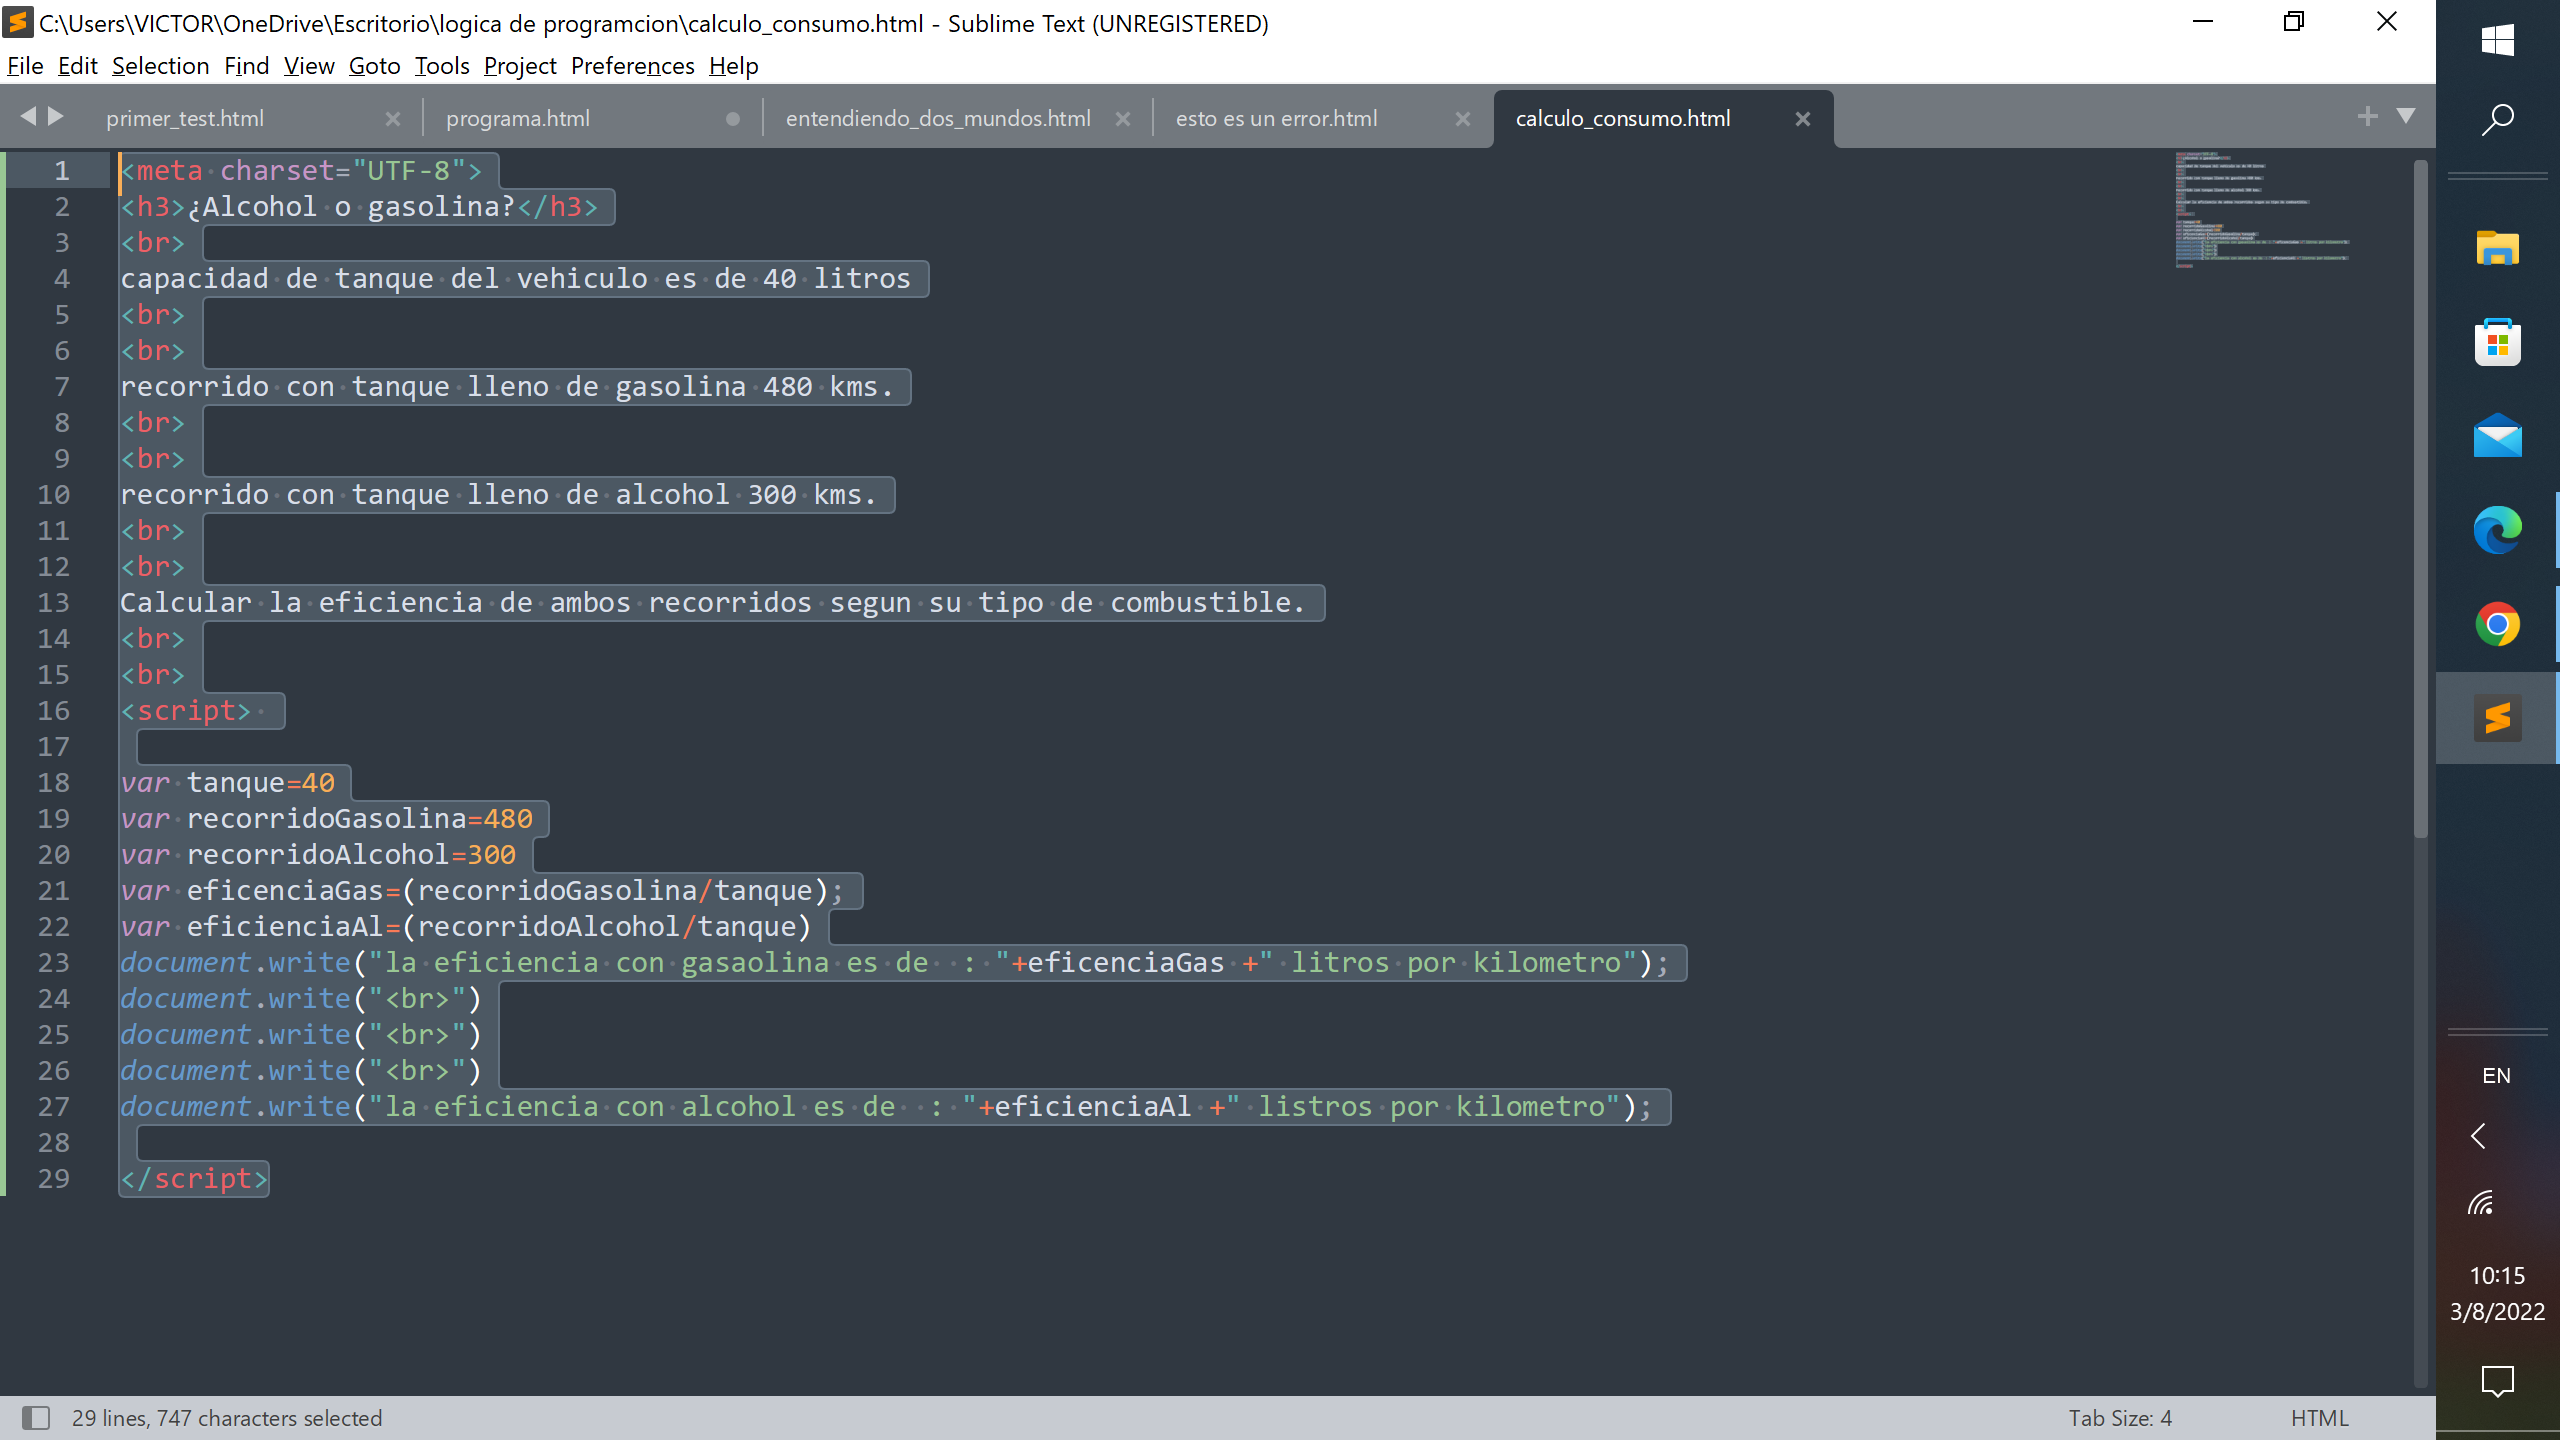Click the closing script tag line

[x=194, y=1179]
